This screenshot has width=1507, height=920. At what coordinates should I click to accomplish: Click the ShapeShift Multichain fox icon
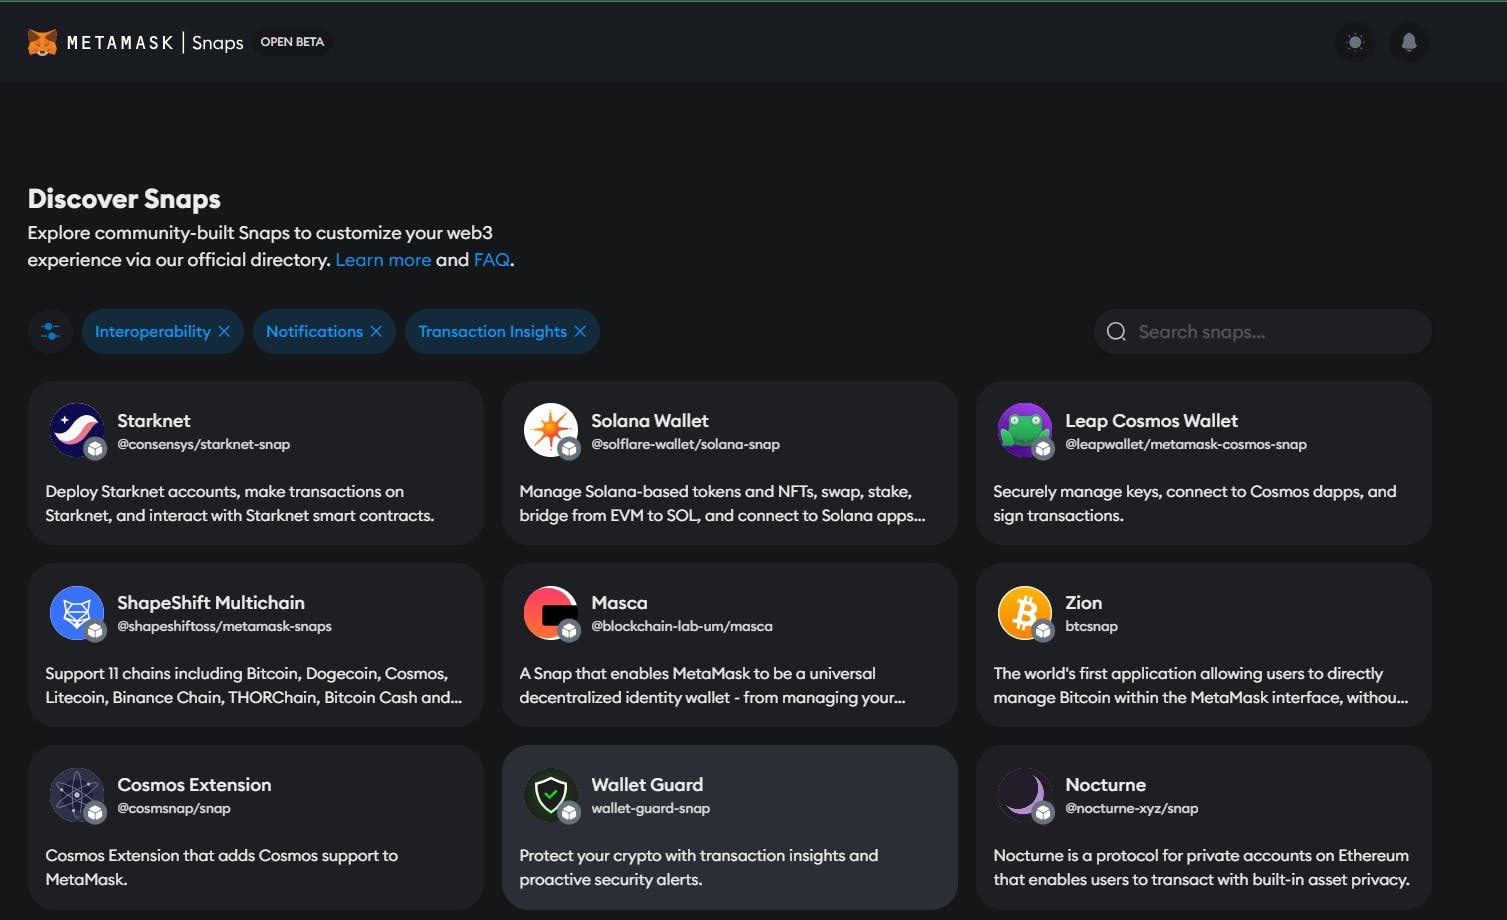[x=76, y=611]
